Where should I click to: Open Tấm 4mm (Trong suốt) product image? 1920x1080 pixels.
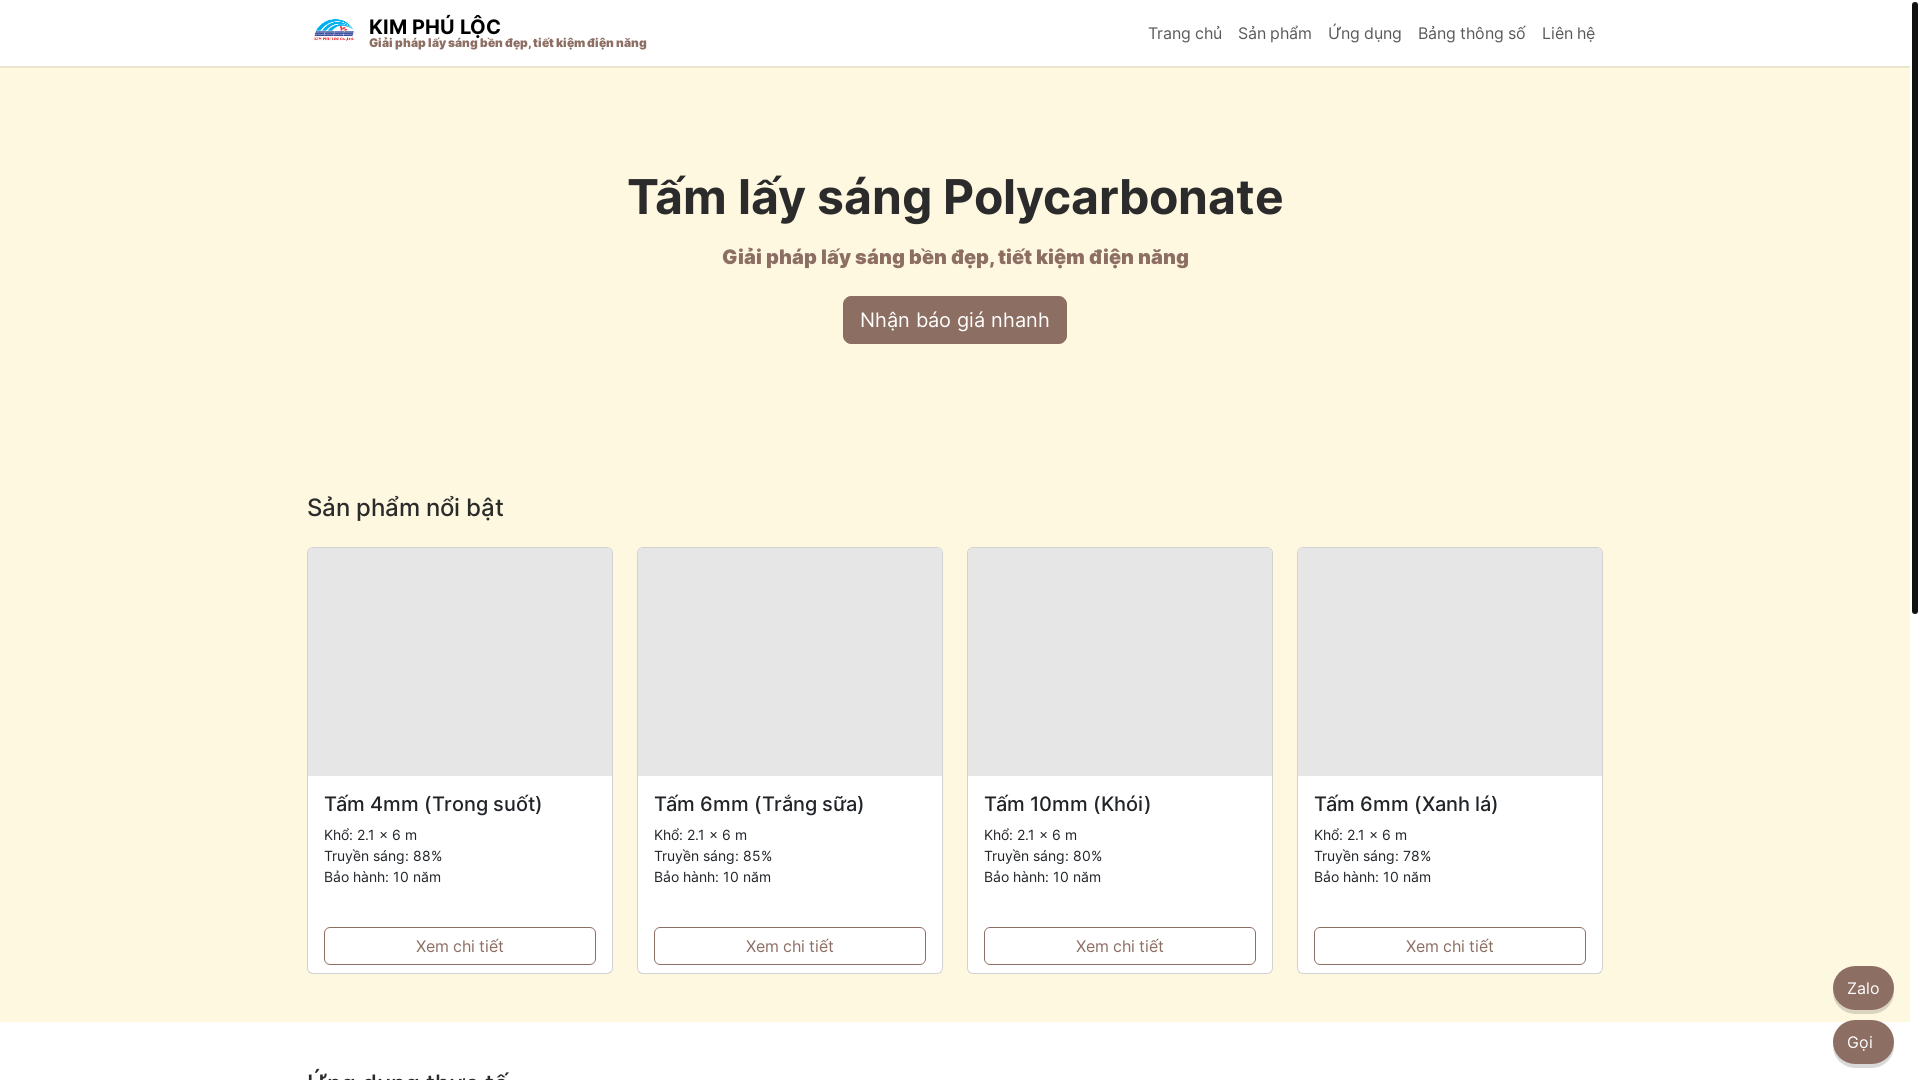[x=460, y=662]
